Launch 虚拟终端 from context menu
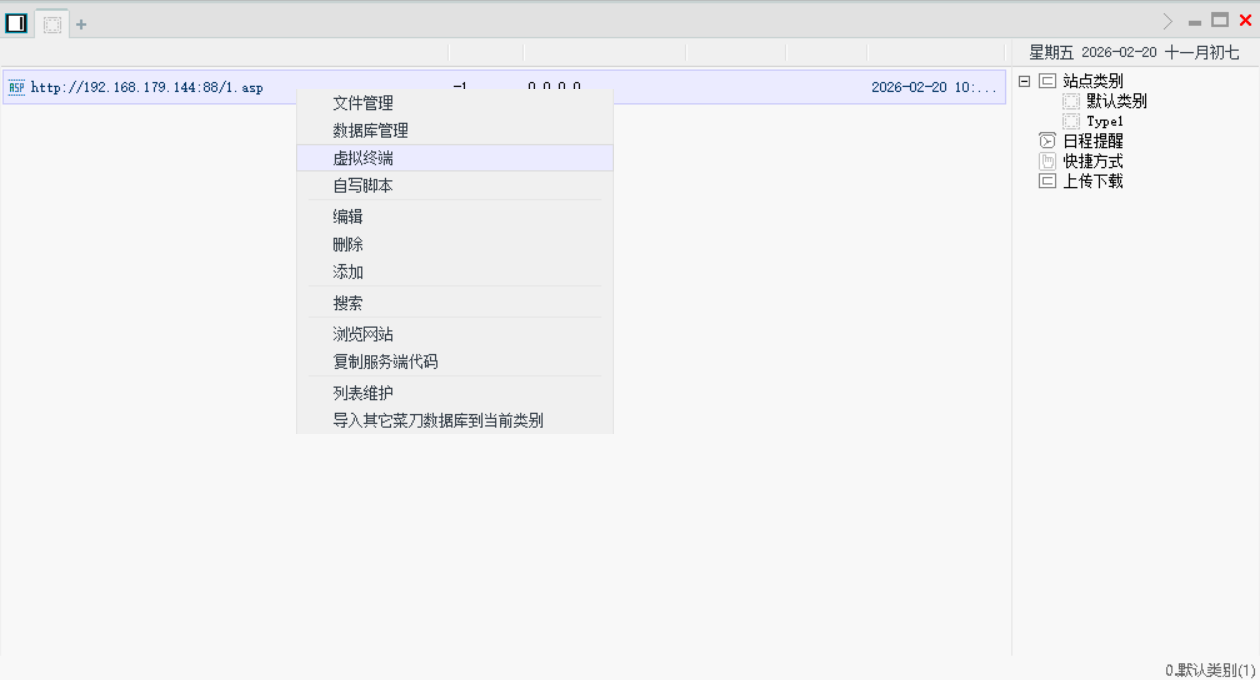 click(455, 158)
